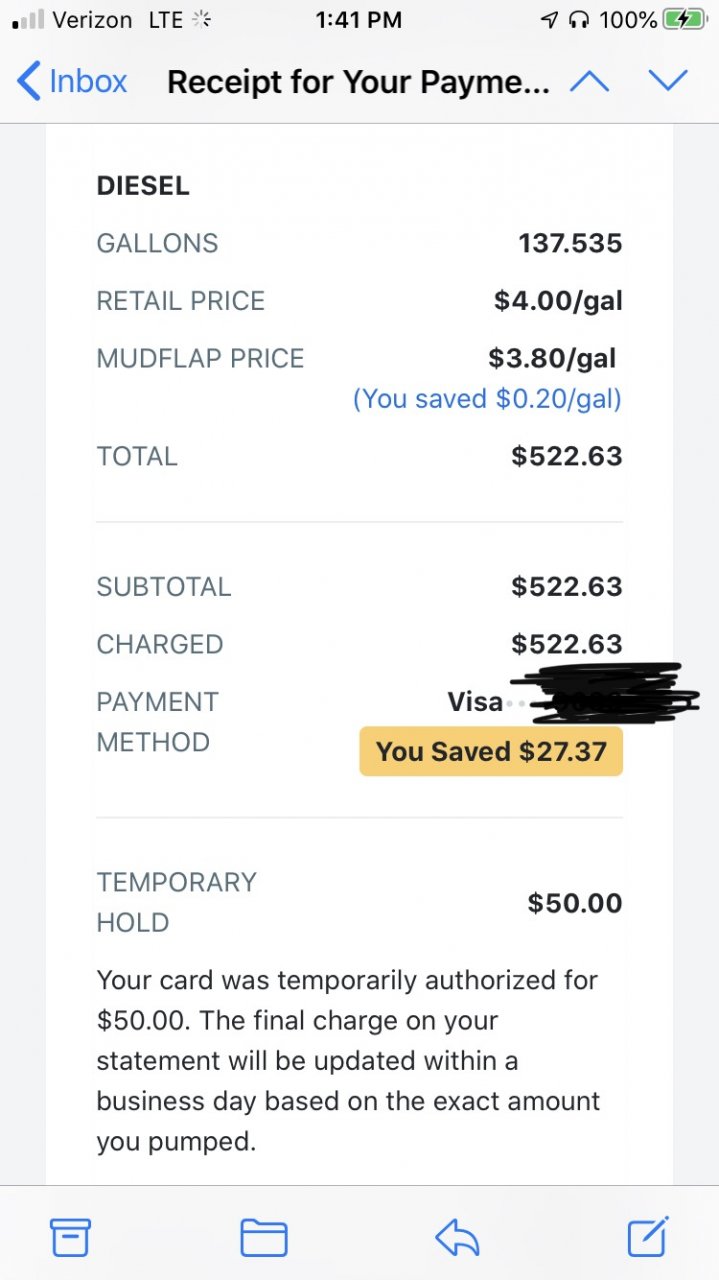Tap the Receipt for Your Payment title

(x=358, y=82)
